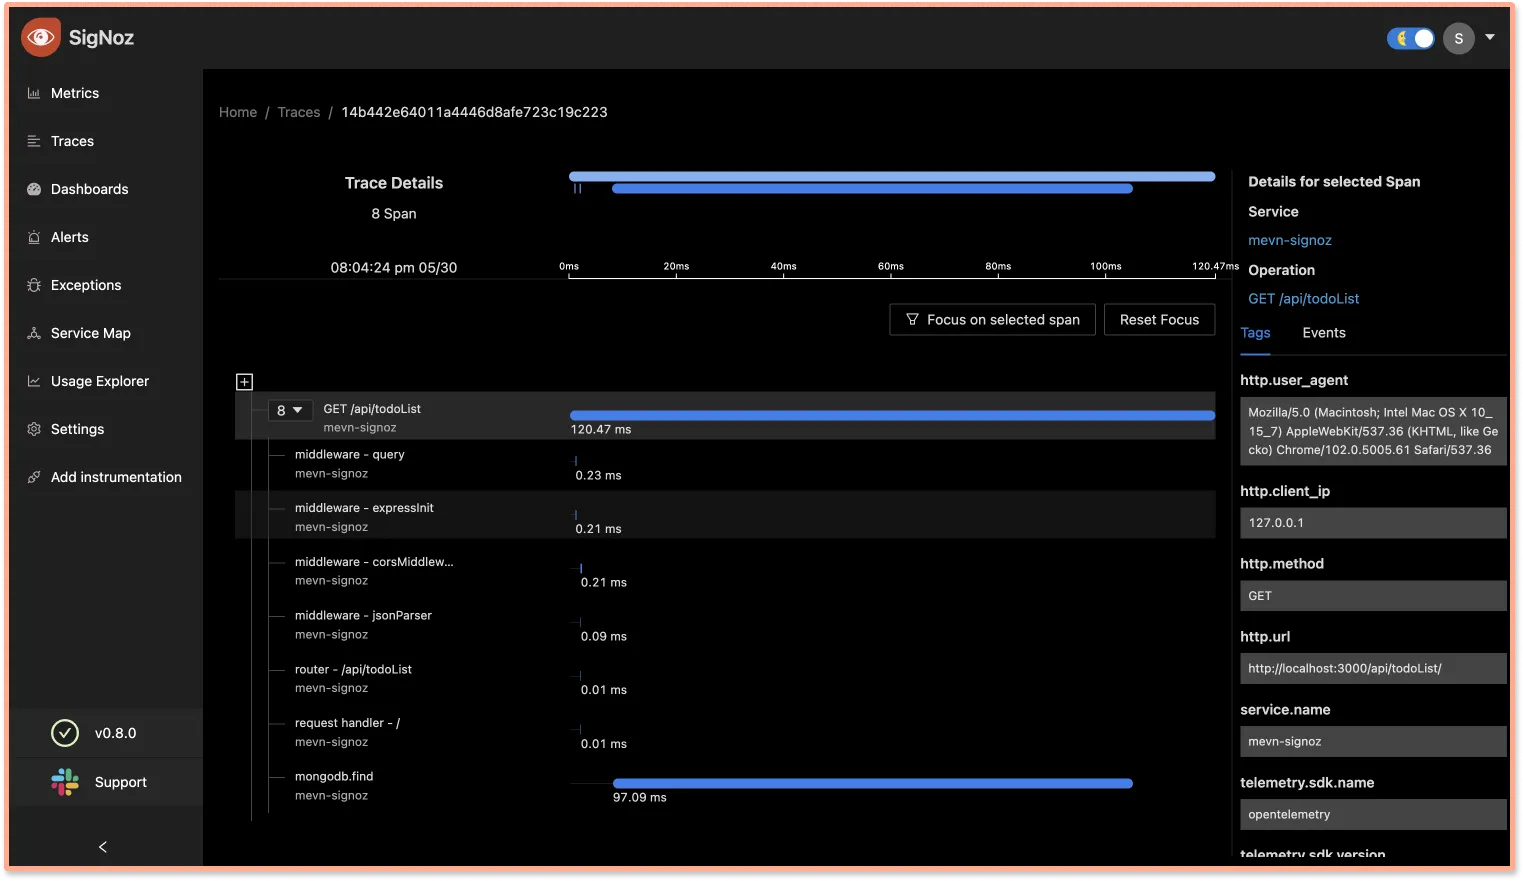Open the Support link
Image resolution: width=1523 pixels, height=881 pixels.
click(120, 782)
